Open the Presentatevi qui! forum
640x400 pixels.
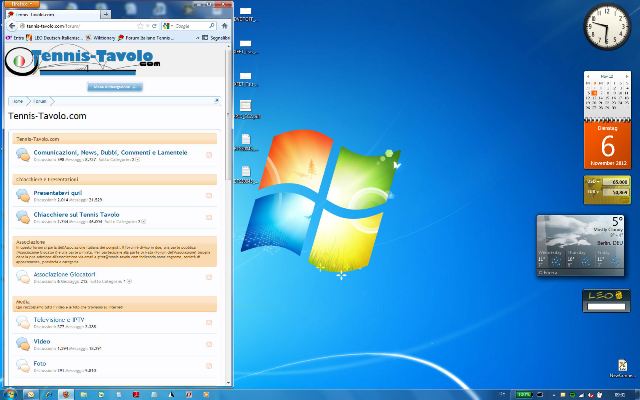pos(58,193)
